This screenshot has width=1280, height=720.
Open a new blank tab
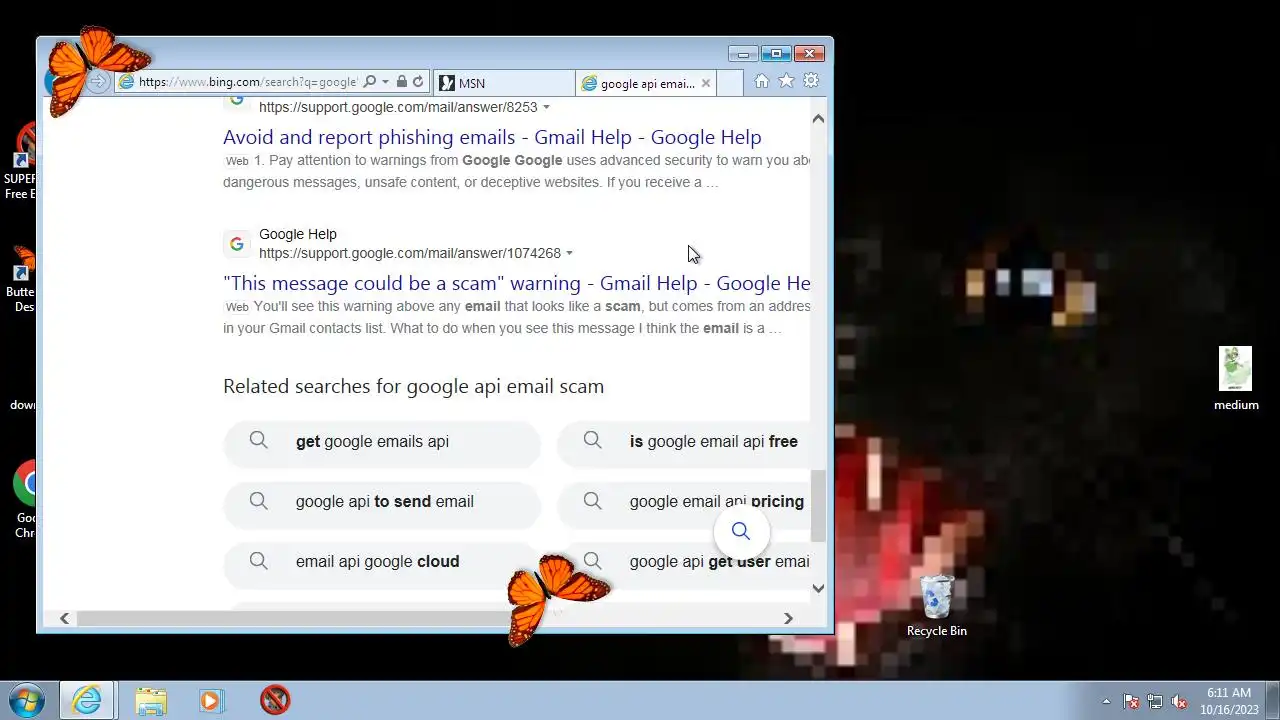click(x=730, y=83)
